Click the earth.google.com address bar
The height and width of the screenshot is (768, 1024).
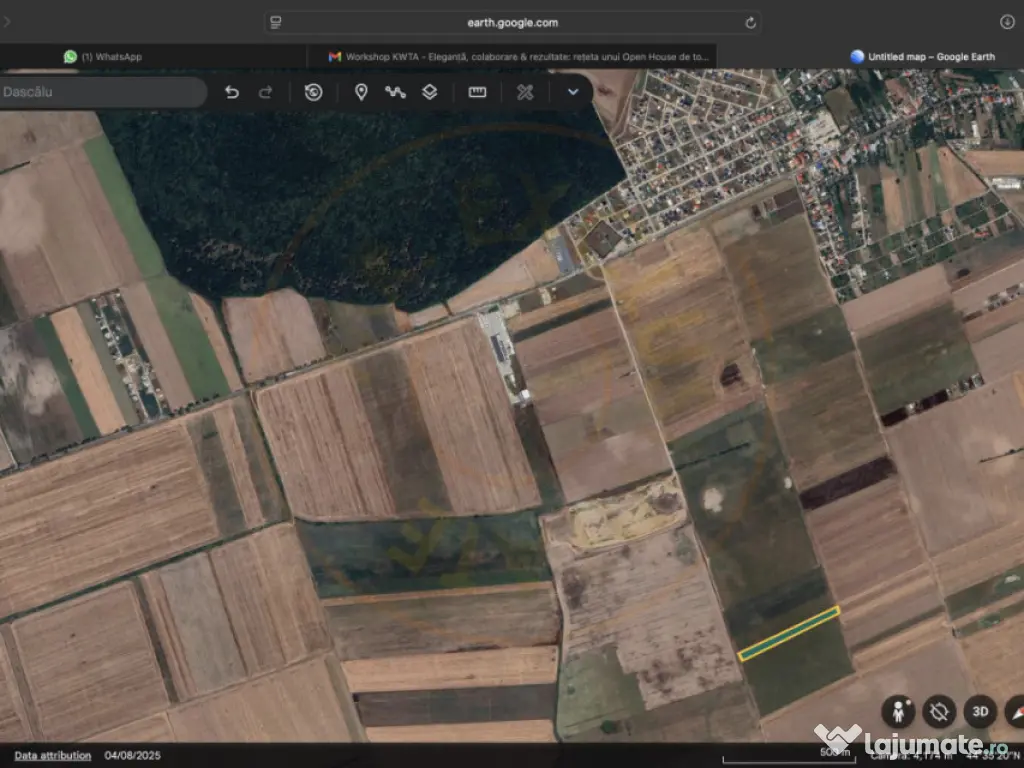tap(512, 22)
